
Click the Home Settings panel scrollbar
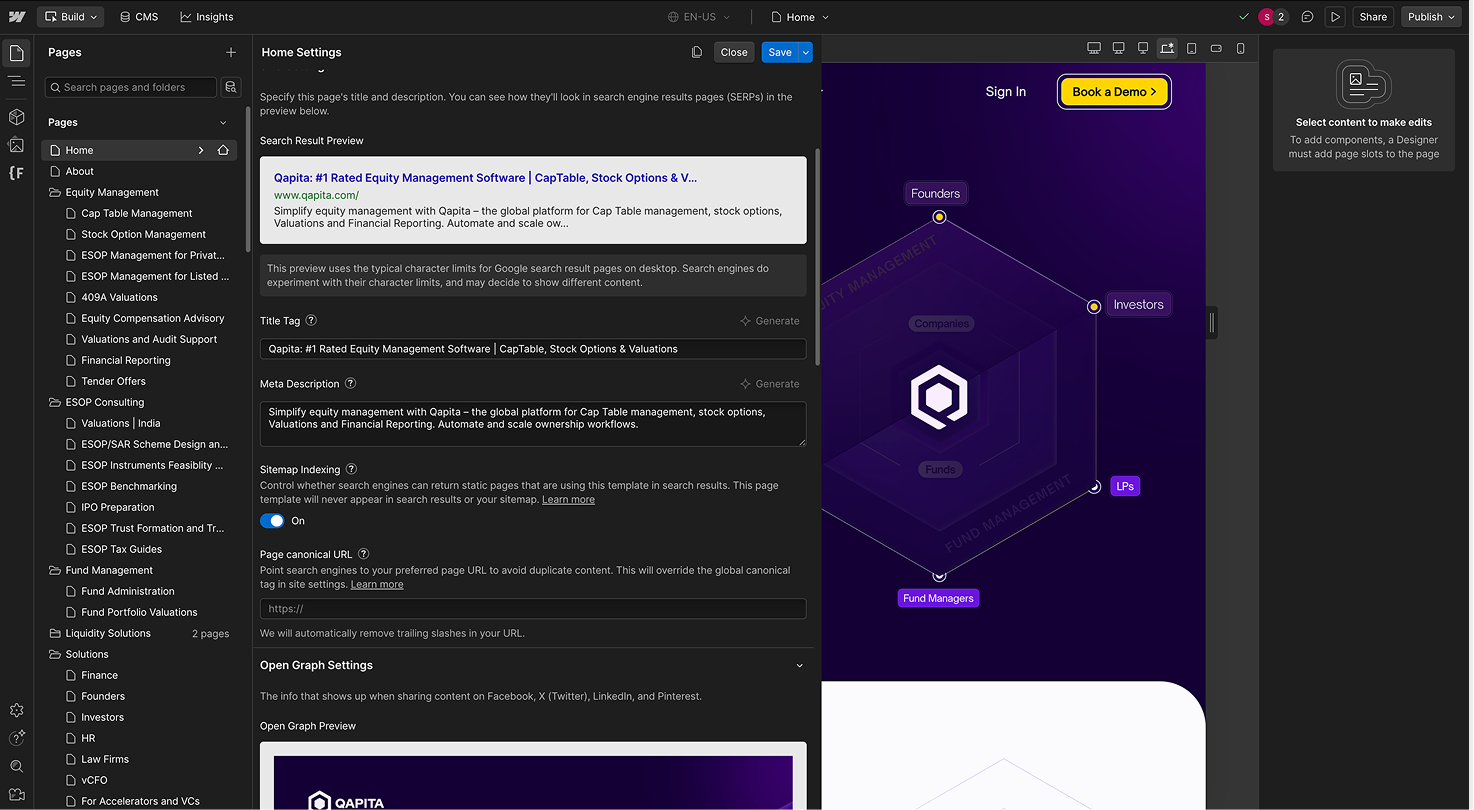tap(817, 257)
